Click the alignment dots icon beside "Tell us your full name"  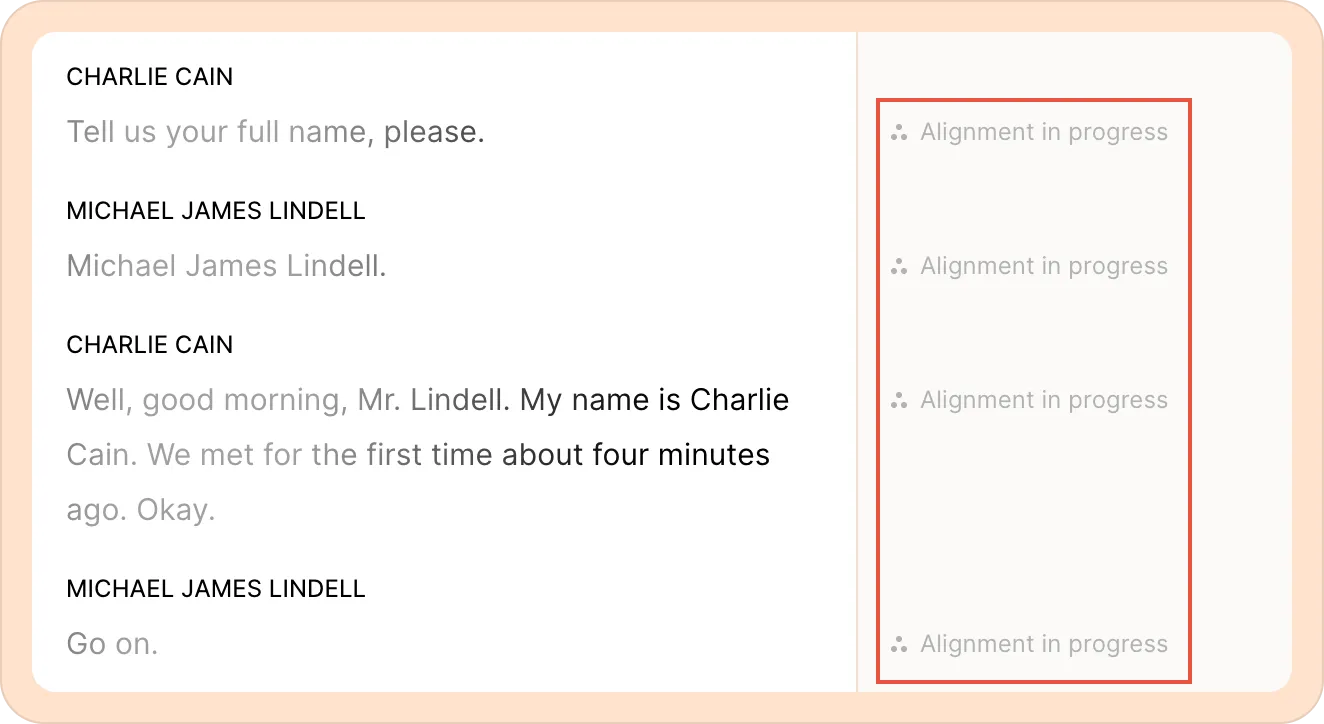click(x=899, y=132)
